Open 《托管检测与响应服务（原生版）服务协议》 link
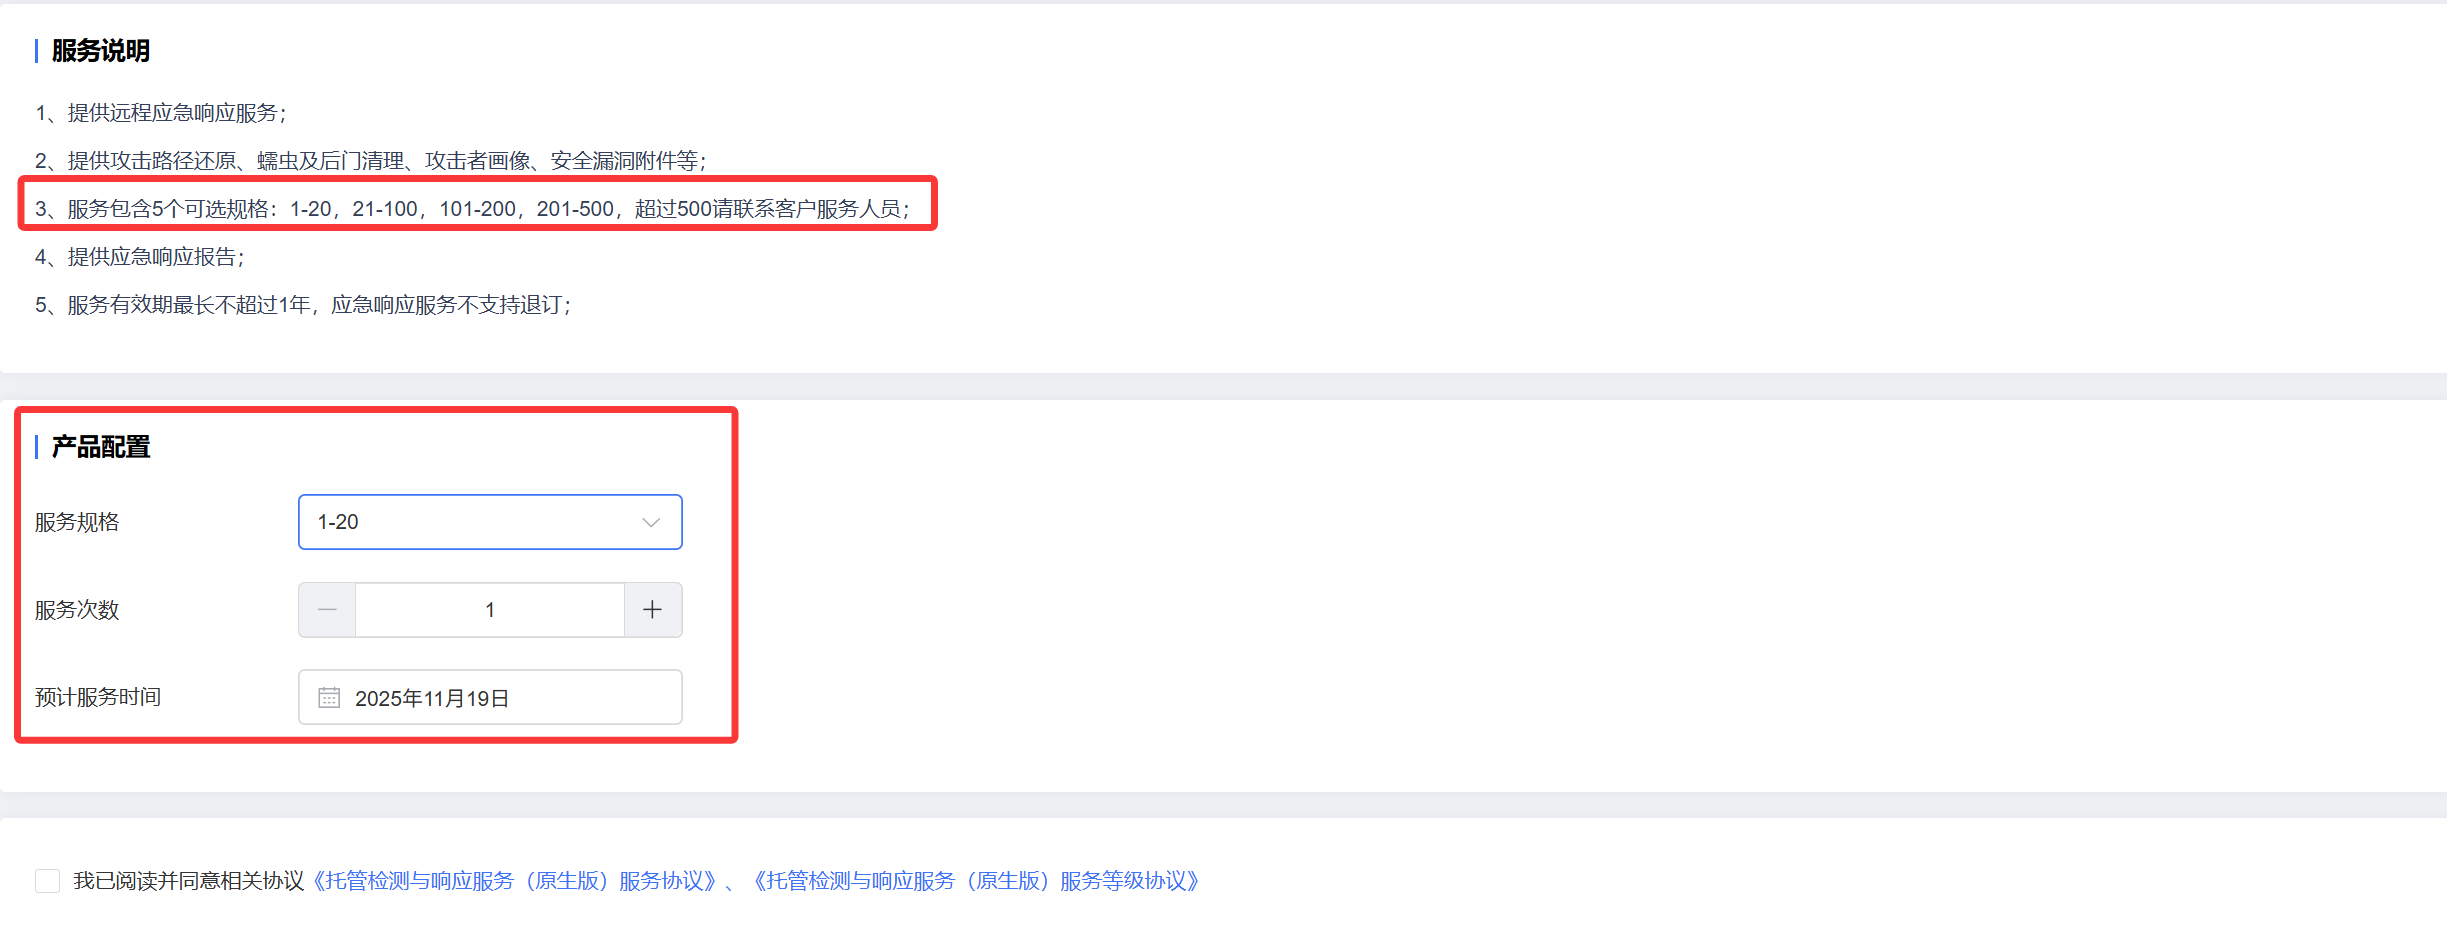 [514, 881]
